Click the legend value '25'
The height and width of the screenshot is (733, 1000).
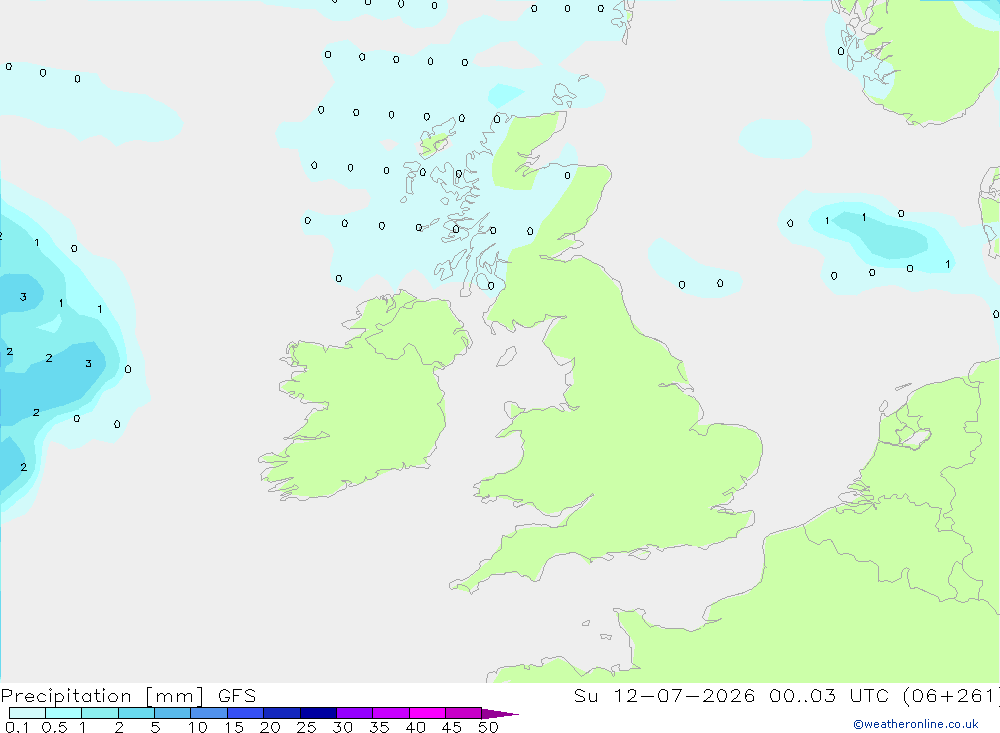pos(306,727)
